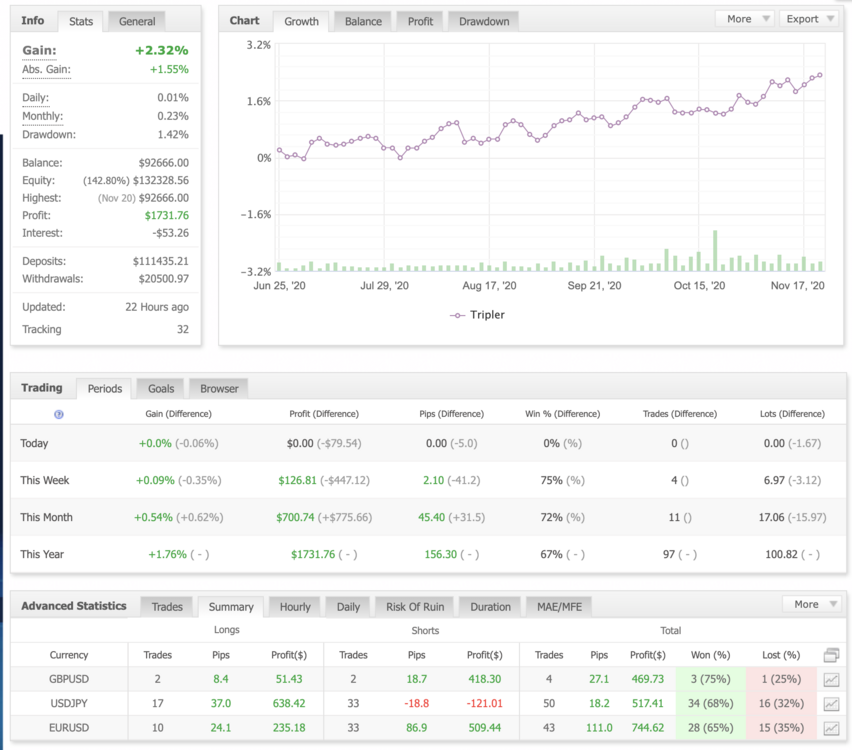Toggle Tripler series in chart legend
The width and height of the screenshot is (852, 750).
point(477,315)
